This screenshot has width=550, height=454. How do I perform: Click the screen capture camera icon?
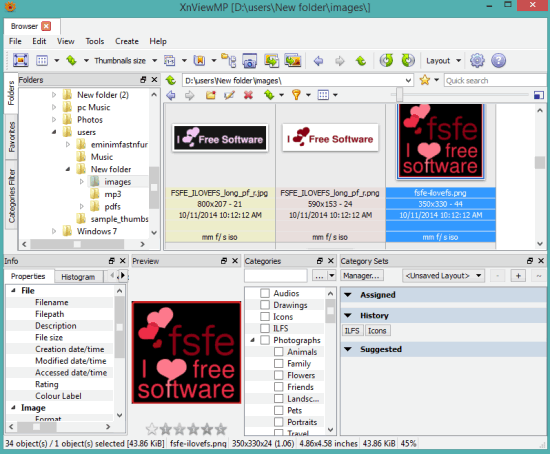[249, 60]
